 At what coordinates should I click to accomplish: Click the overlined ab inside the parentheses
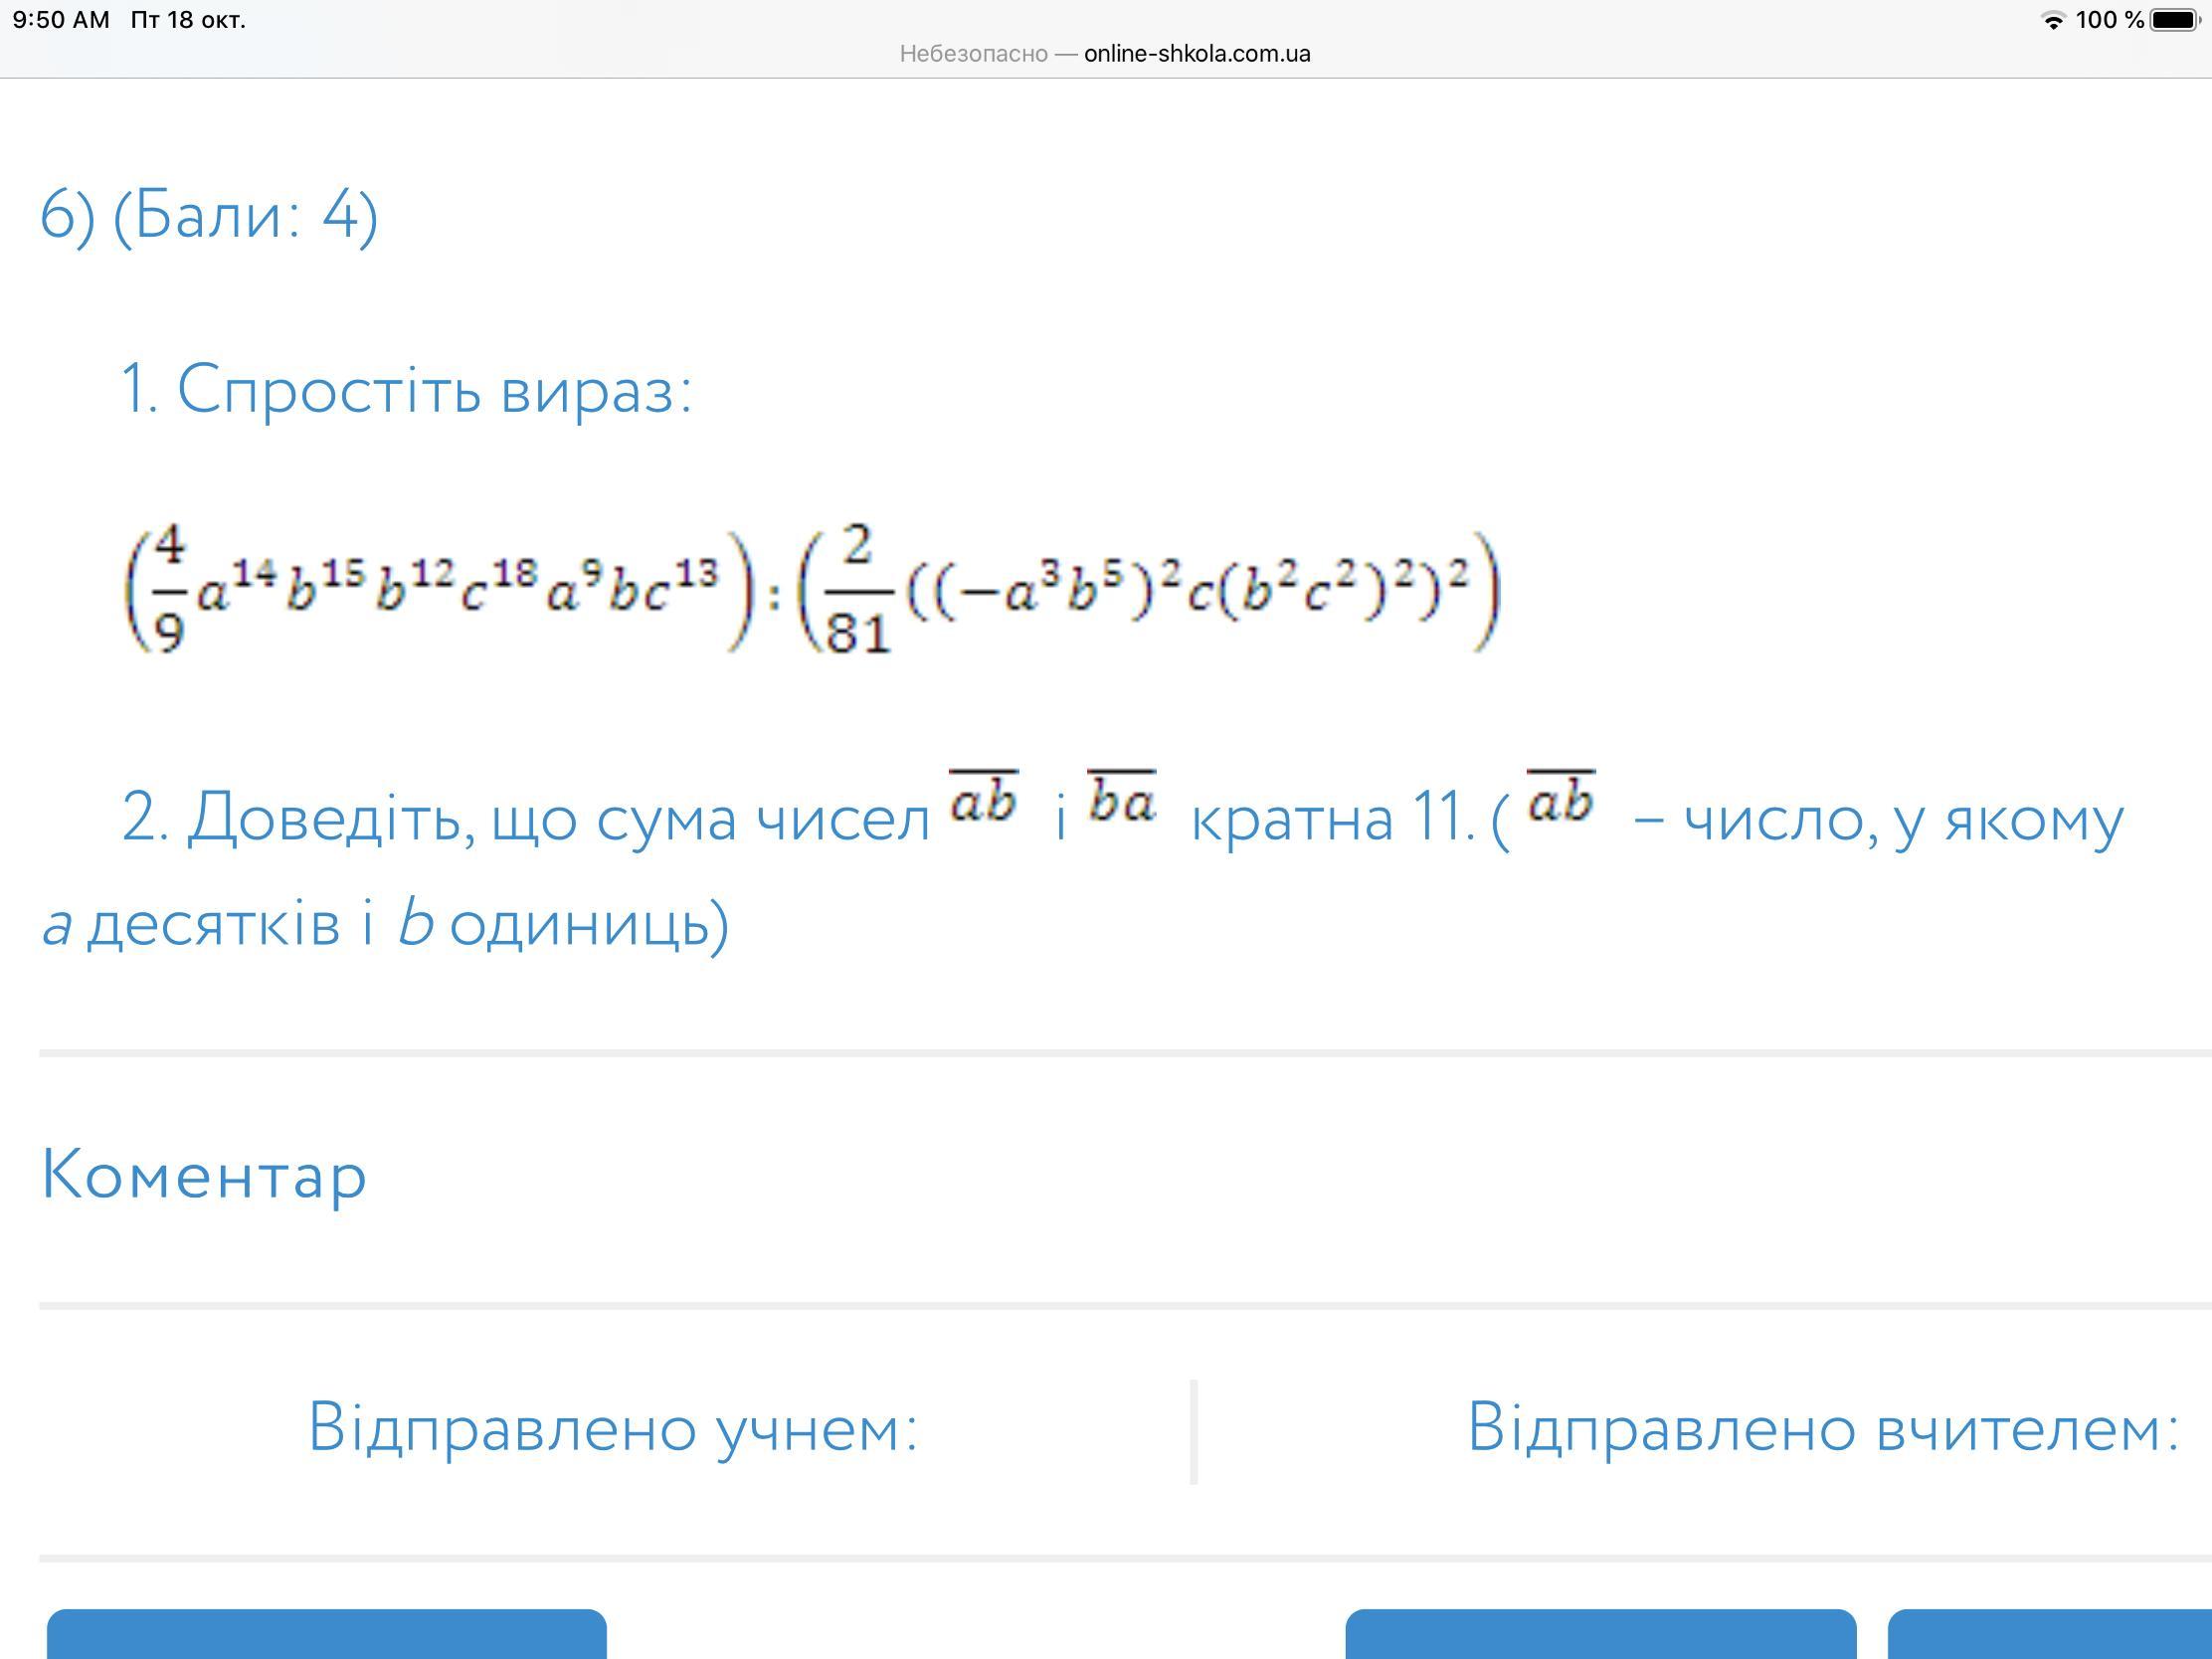click(1560, 798)
